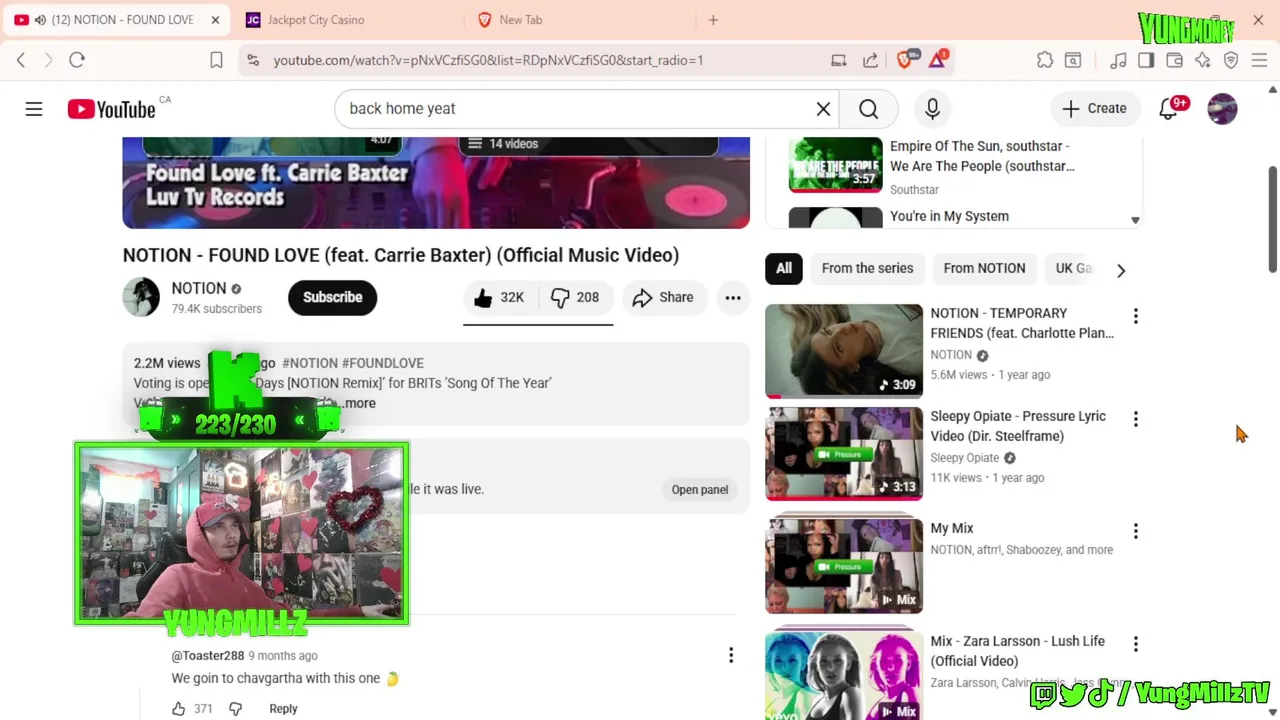The image size is (1280, 720).
Task: Open the account avatar menu
Action: pos(1222,109)
